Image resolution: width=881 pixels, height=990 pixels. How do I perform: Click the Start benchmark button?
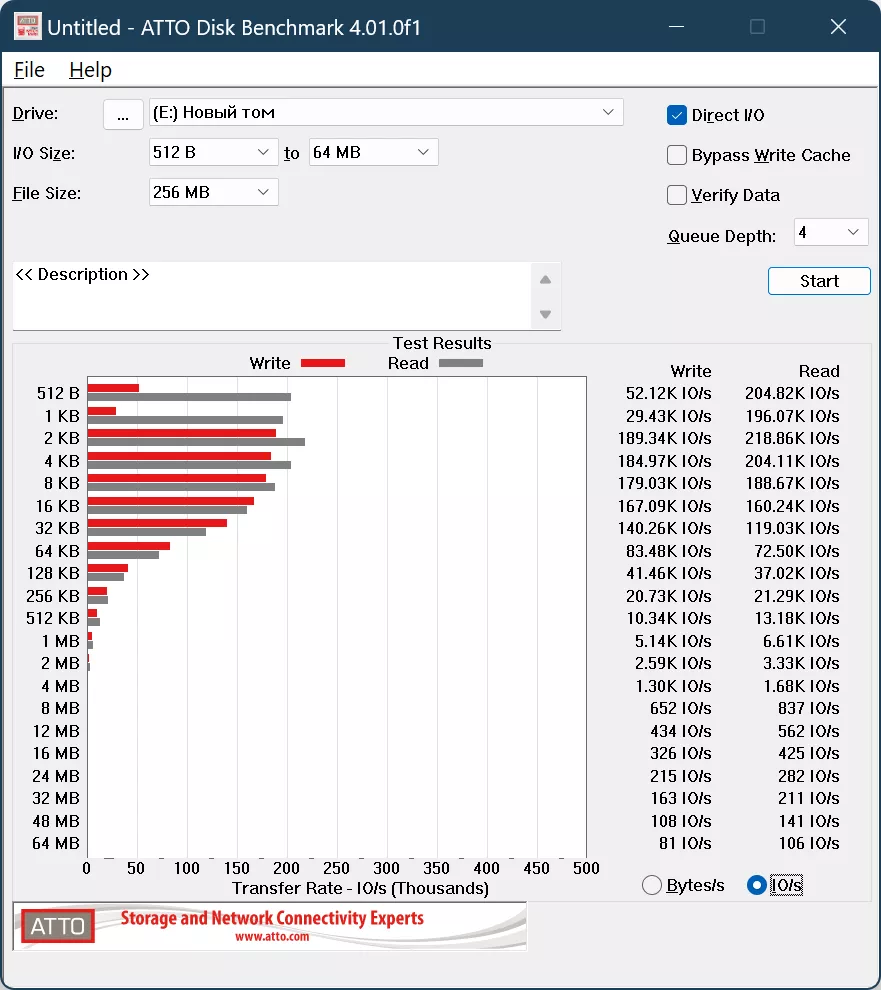pyautogui.click(x=819, y=281)
